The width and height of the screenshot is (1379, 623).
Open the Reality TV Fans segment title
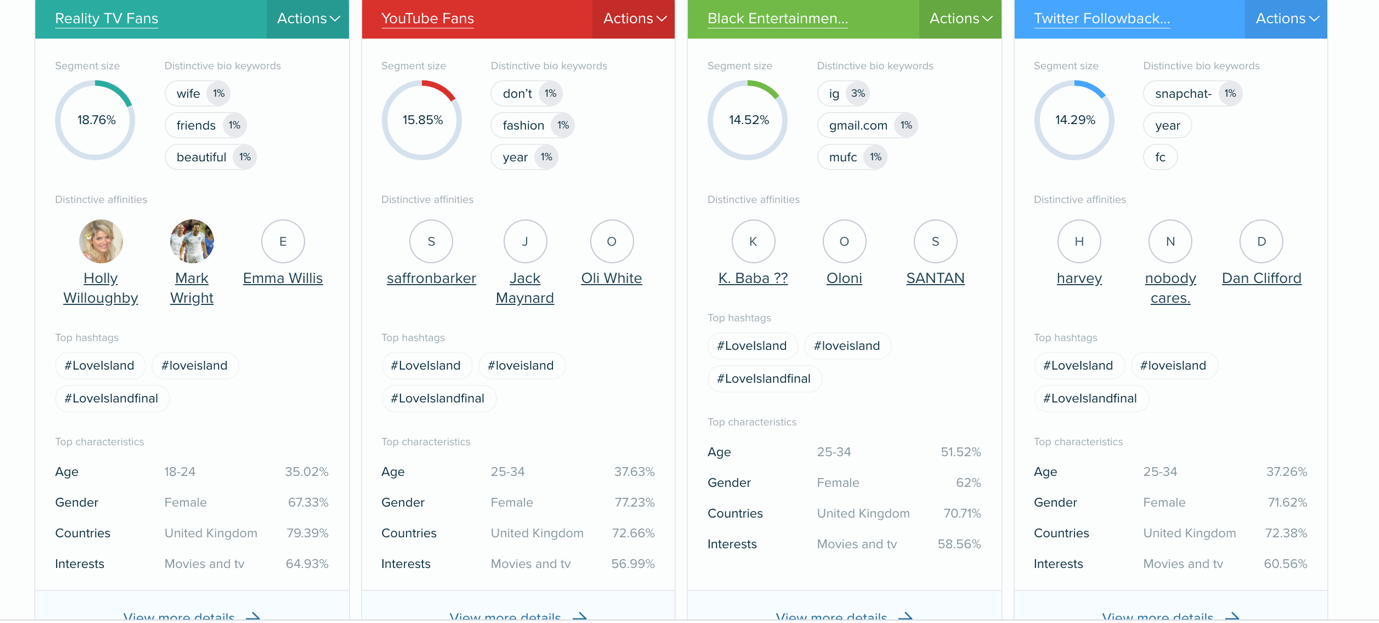(x=106, y=19)
